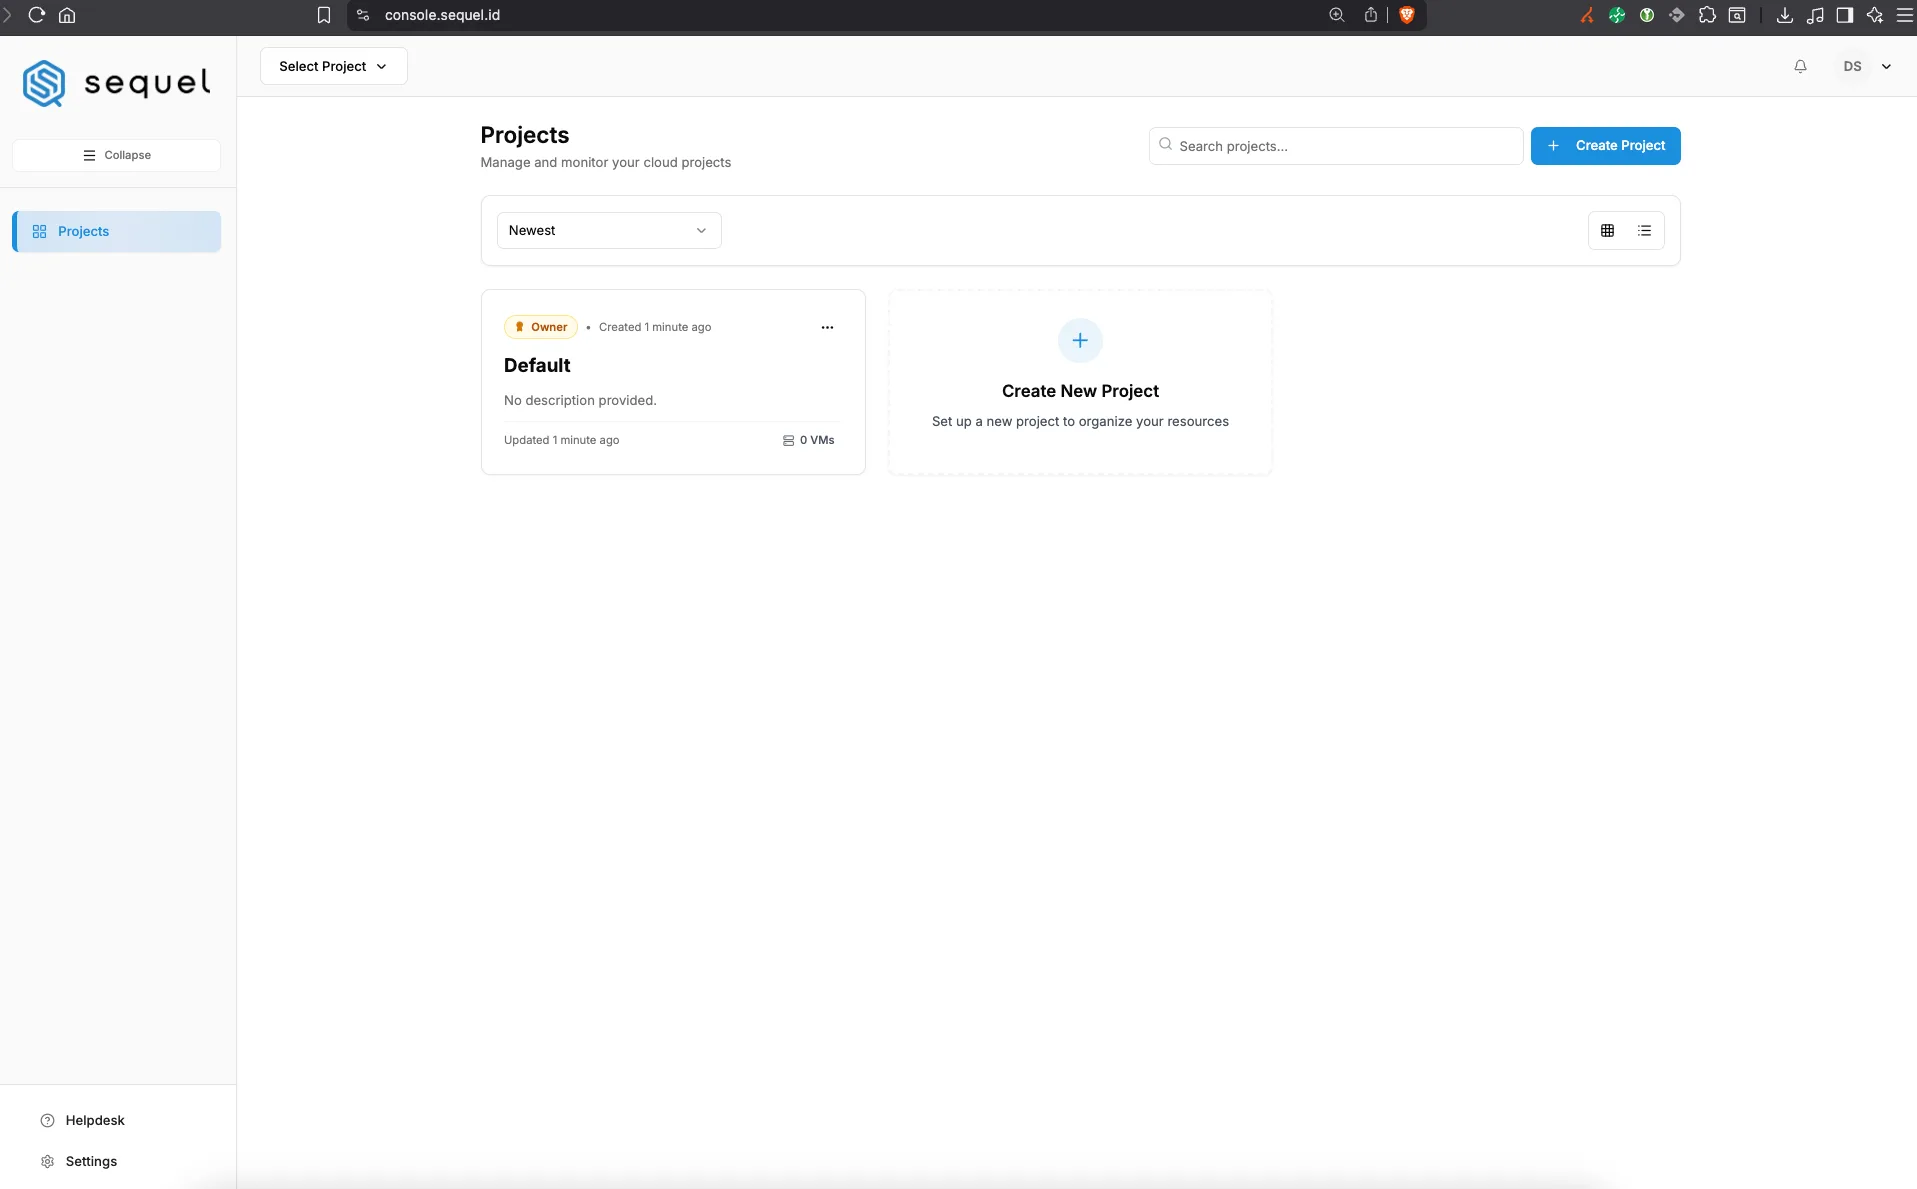Expand the Newest sort dropdown
This screenshot has height=1189, width=1917.
(x=609, y=231)
